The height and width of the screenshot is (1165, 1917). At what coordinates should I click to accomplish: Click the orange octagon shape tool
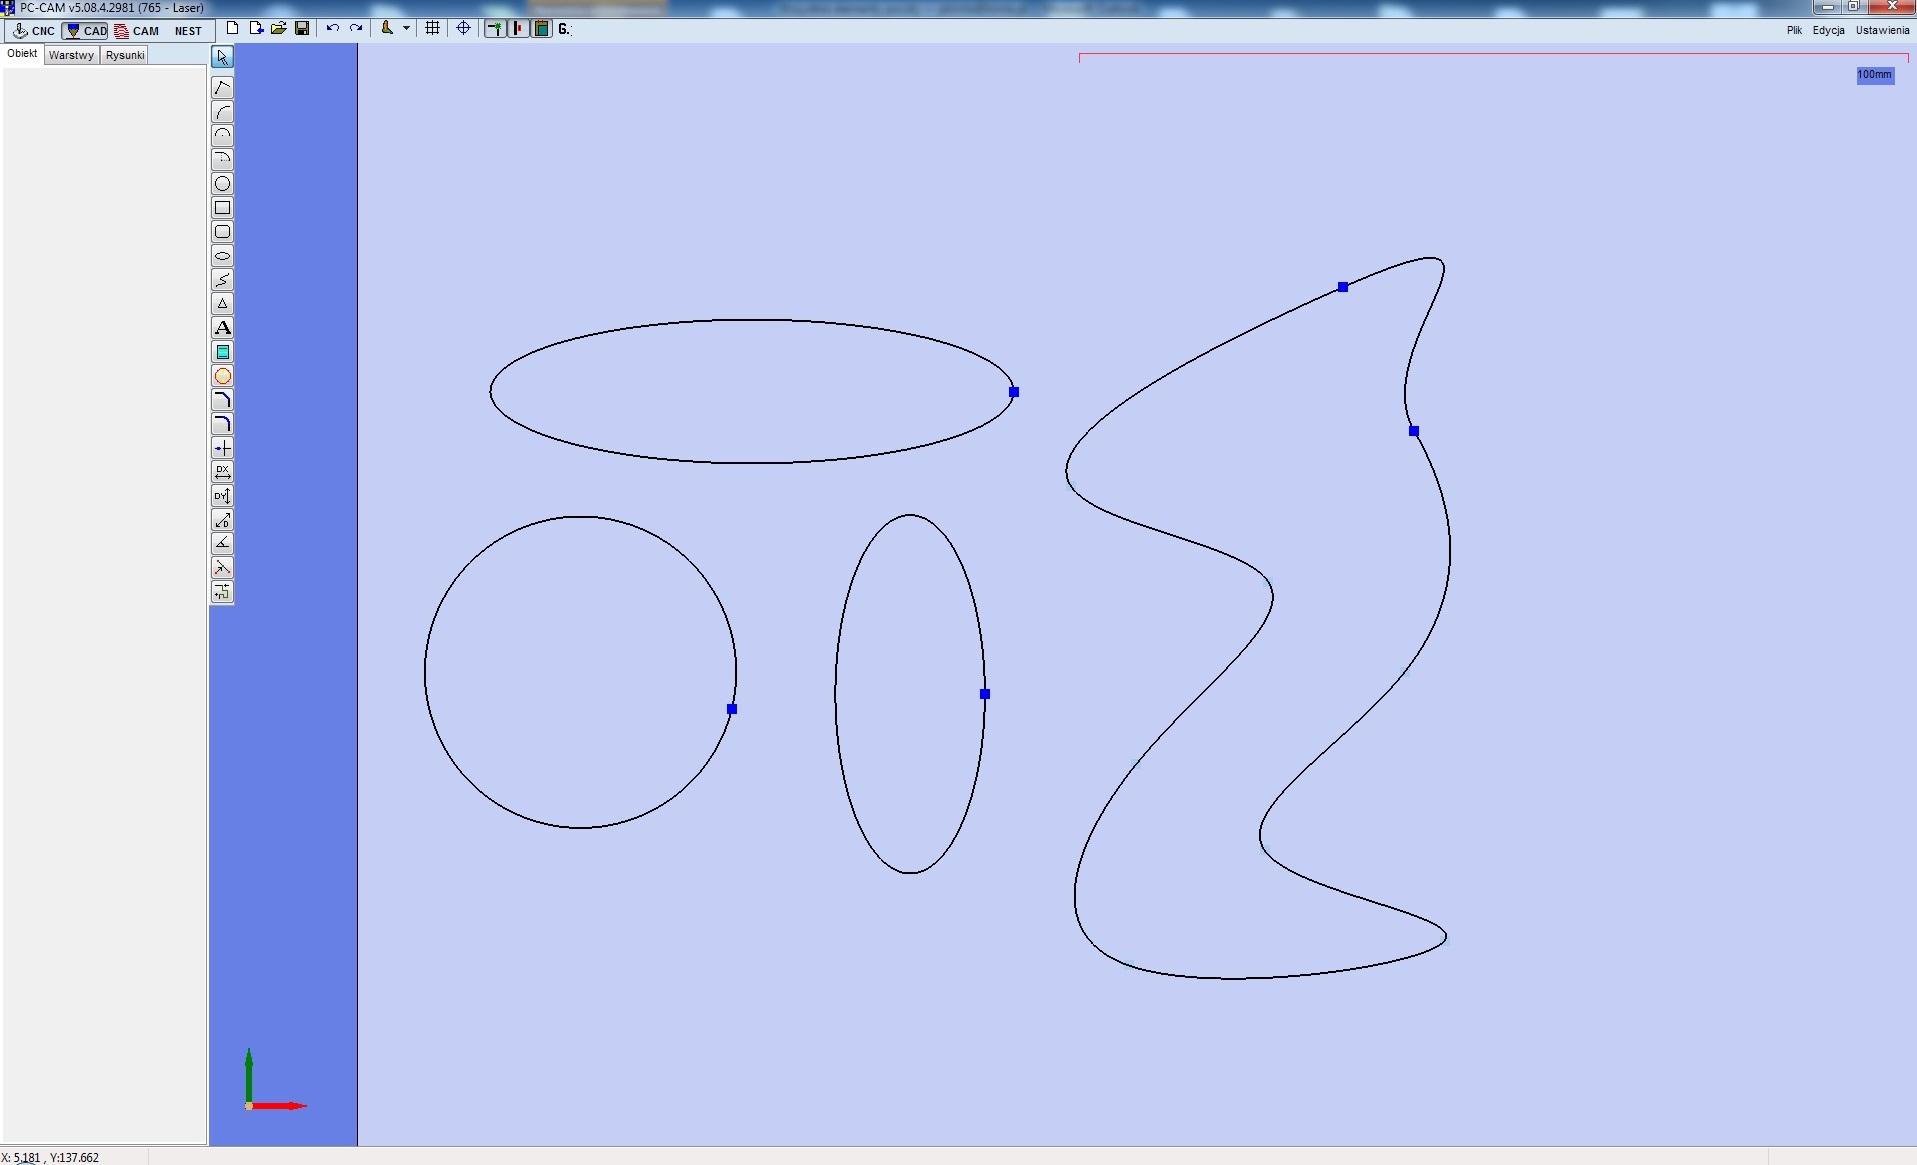tap(222, 376)
